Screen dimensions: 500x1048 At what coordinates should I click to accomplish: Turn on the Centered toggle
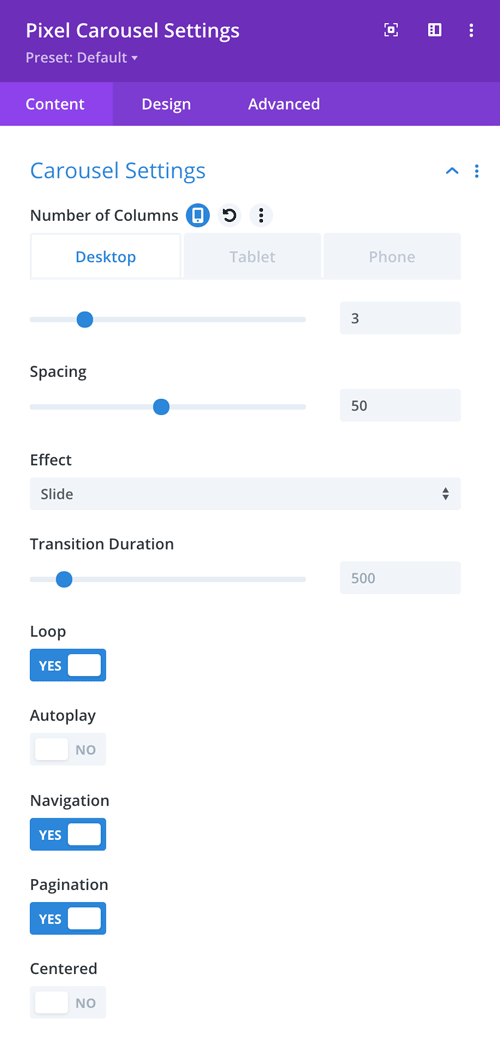(68, 1003)
